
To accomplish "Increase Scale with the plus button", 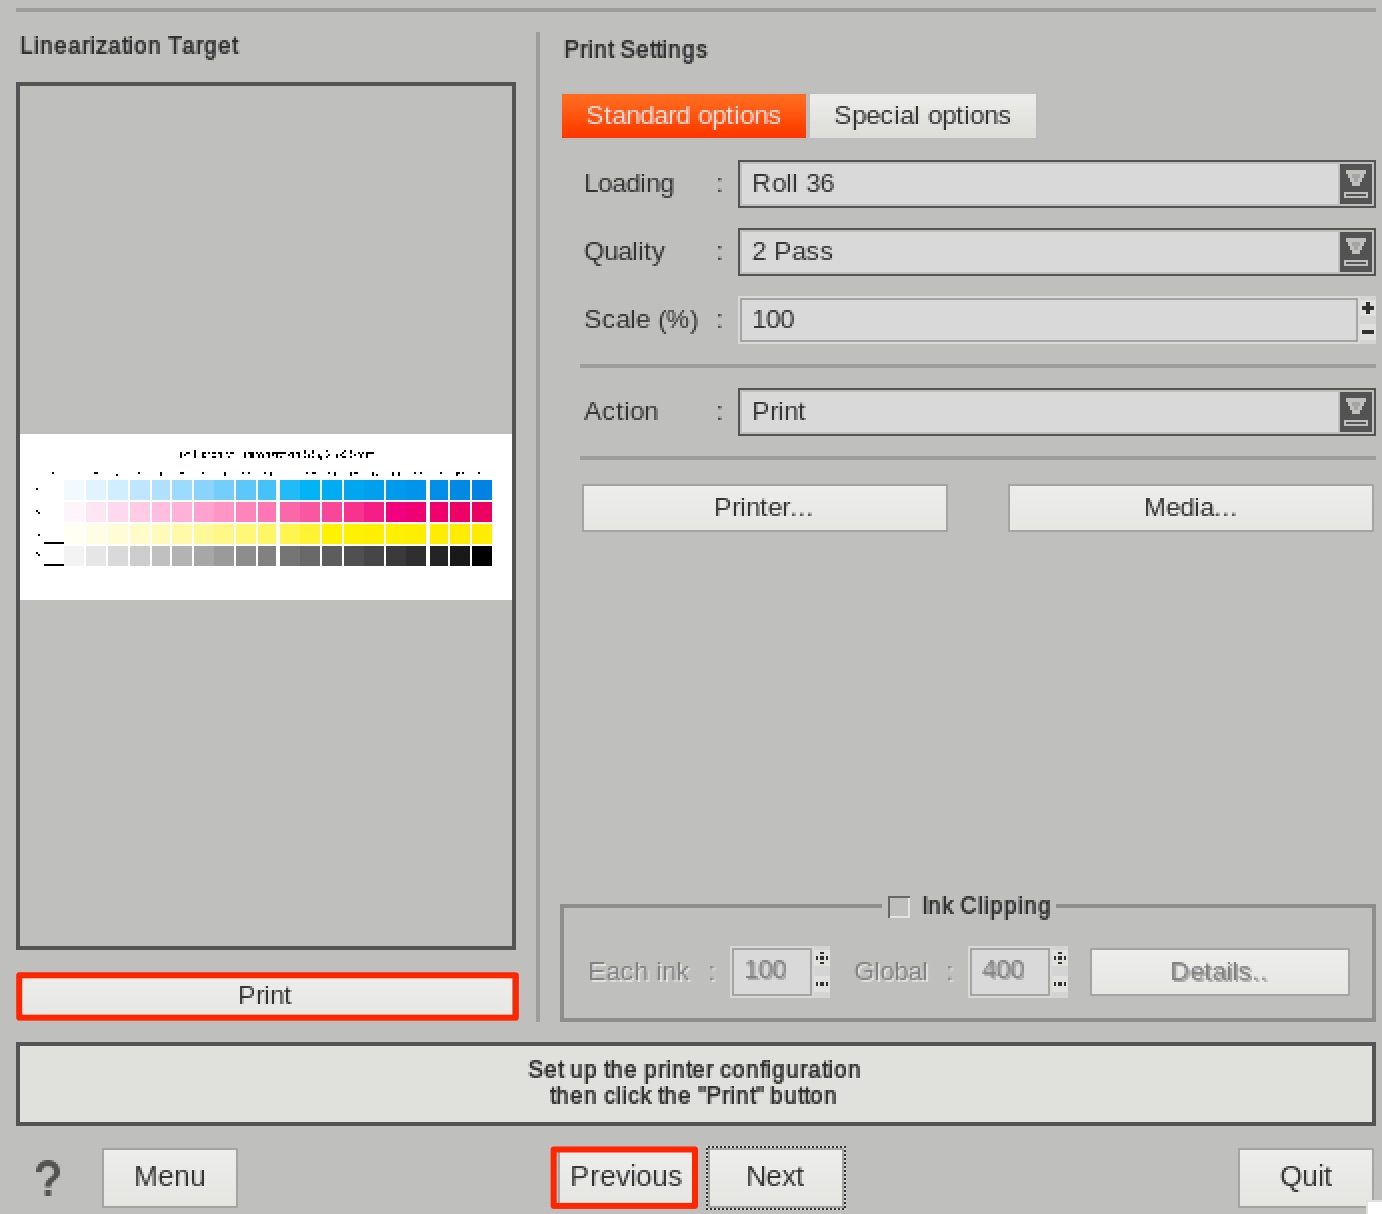I will pyautogui.click(x=1367, y=309).
